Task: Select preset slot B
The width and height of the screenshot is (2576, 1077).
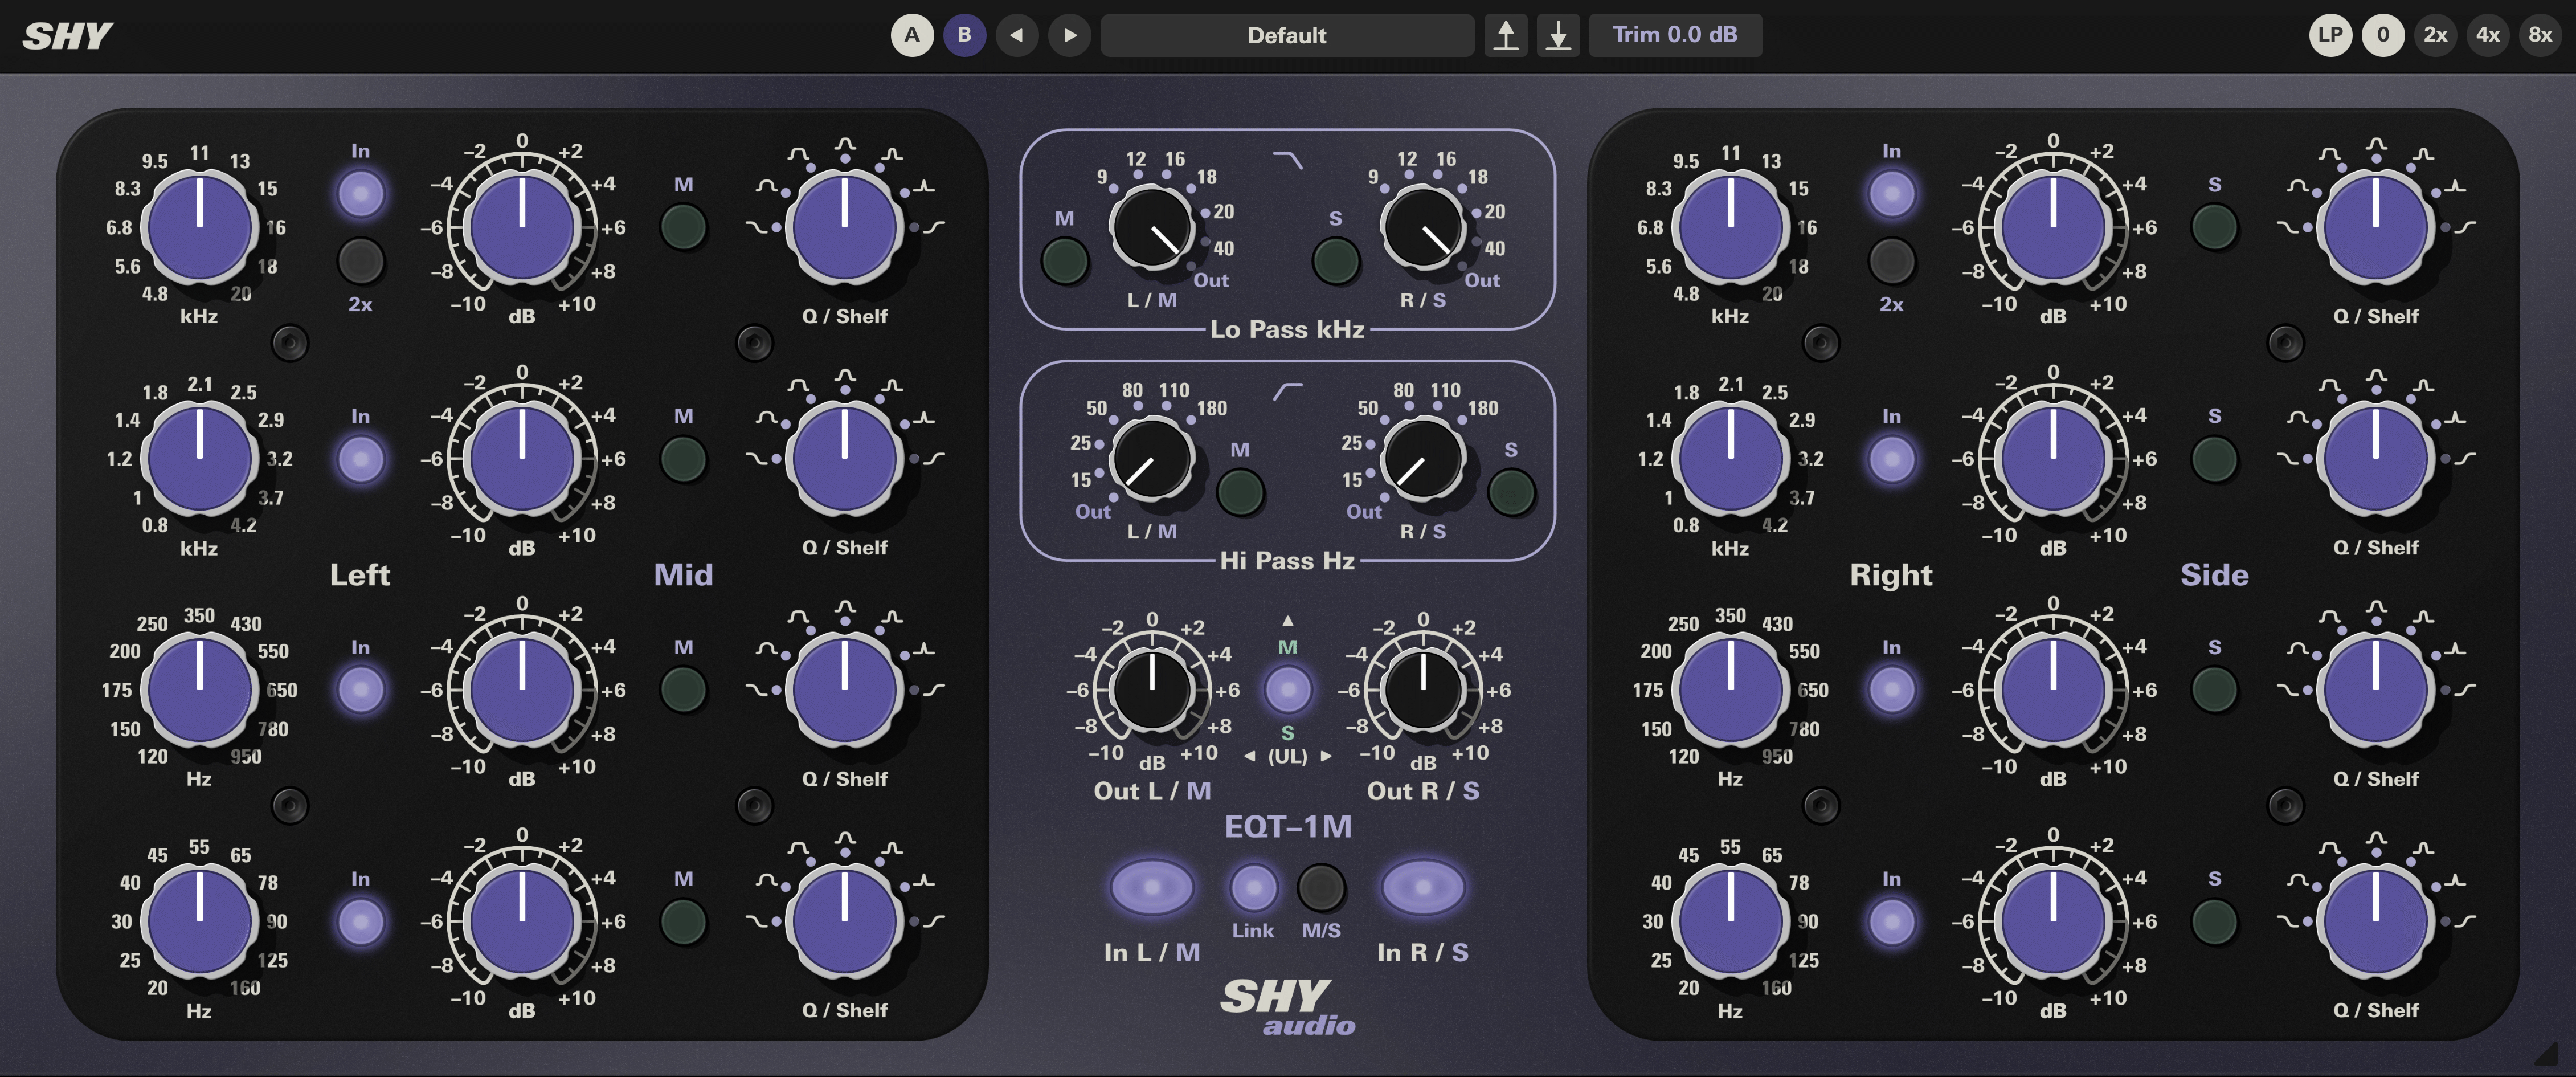Action: pos(964,35)
